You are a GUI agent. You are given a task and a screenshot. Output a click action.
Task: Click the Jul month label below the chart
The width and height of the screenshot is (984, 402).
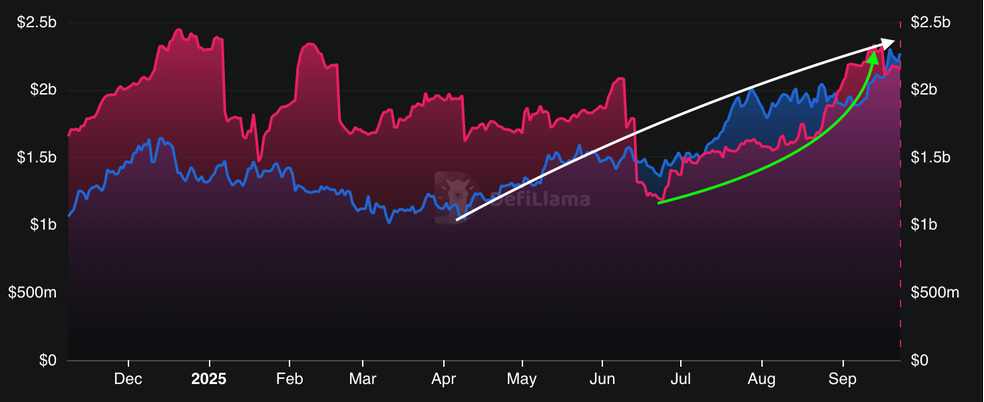point(680,379)
